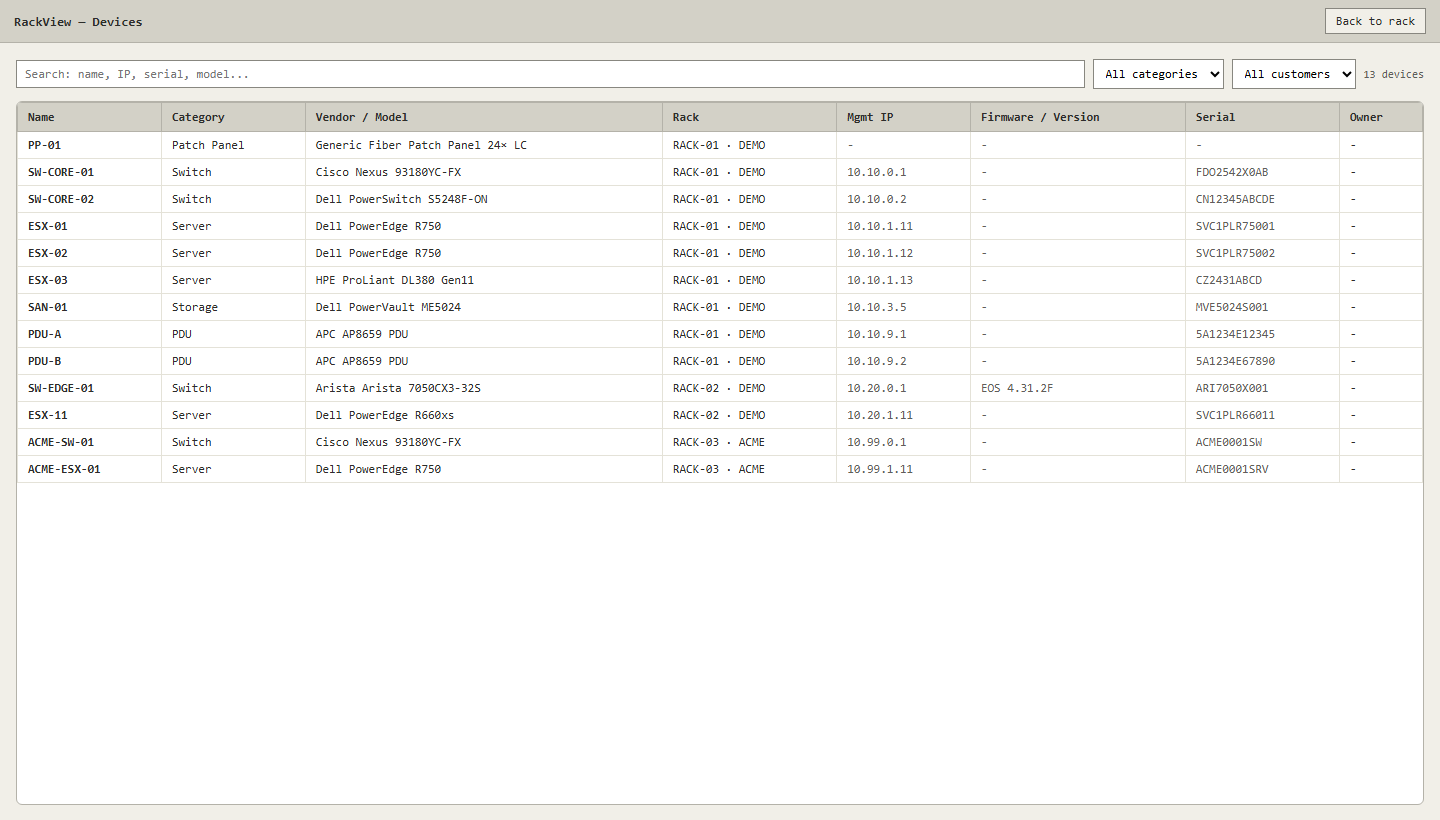
Task: Select the SAN-01 device name
Action: click(48, 307)
